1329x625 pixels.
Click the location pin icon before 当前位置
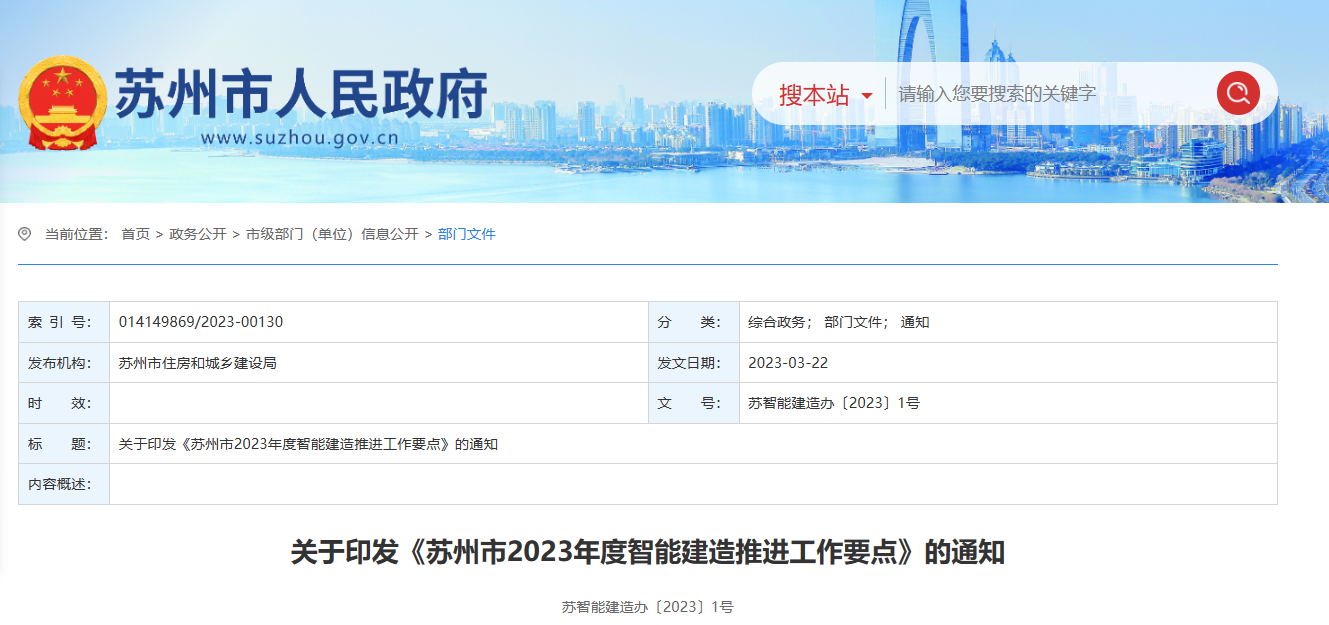click(x=25, y=234)
